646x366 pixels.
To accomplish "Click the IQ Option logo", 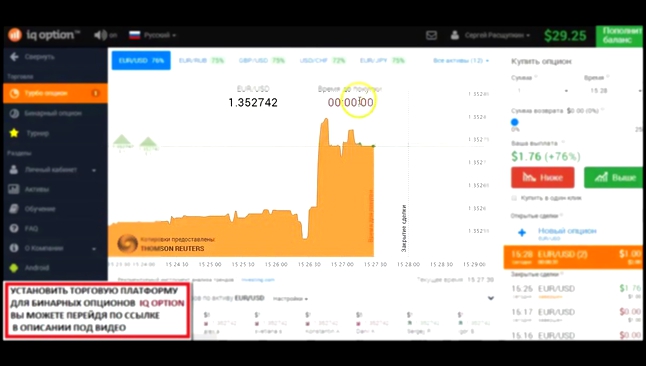I will (44, 35).
